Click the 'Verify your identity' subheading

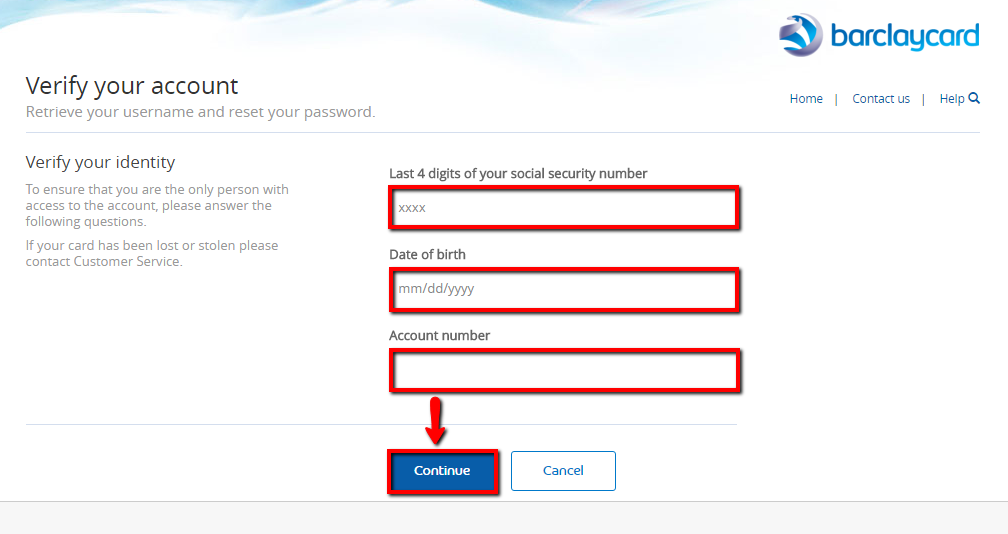pyautogui.click(x=100, y=162)
